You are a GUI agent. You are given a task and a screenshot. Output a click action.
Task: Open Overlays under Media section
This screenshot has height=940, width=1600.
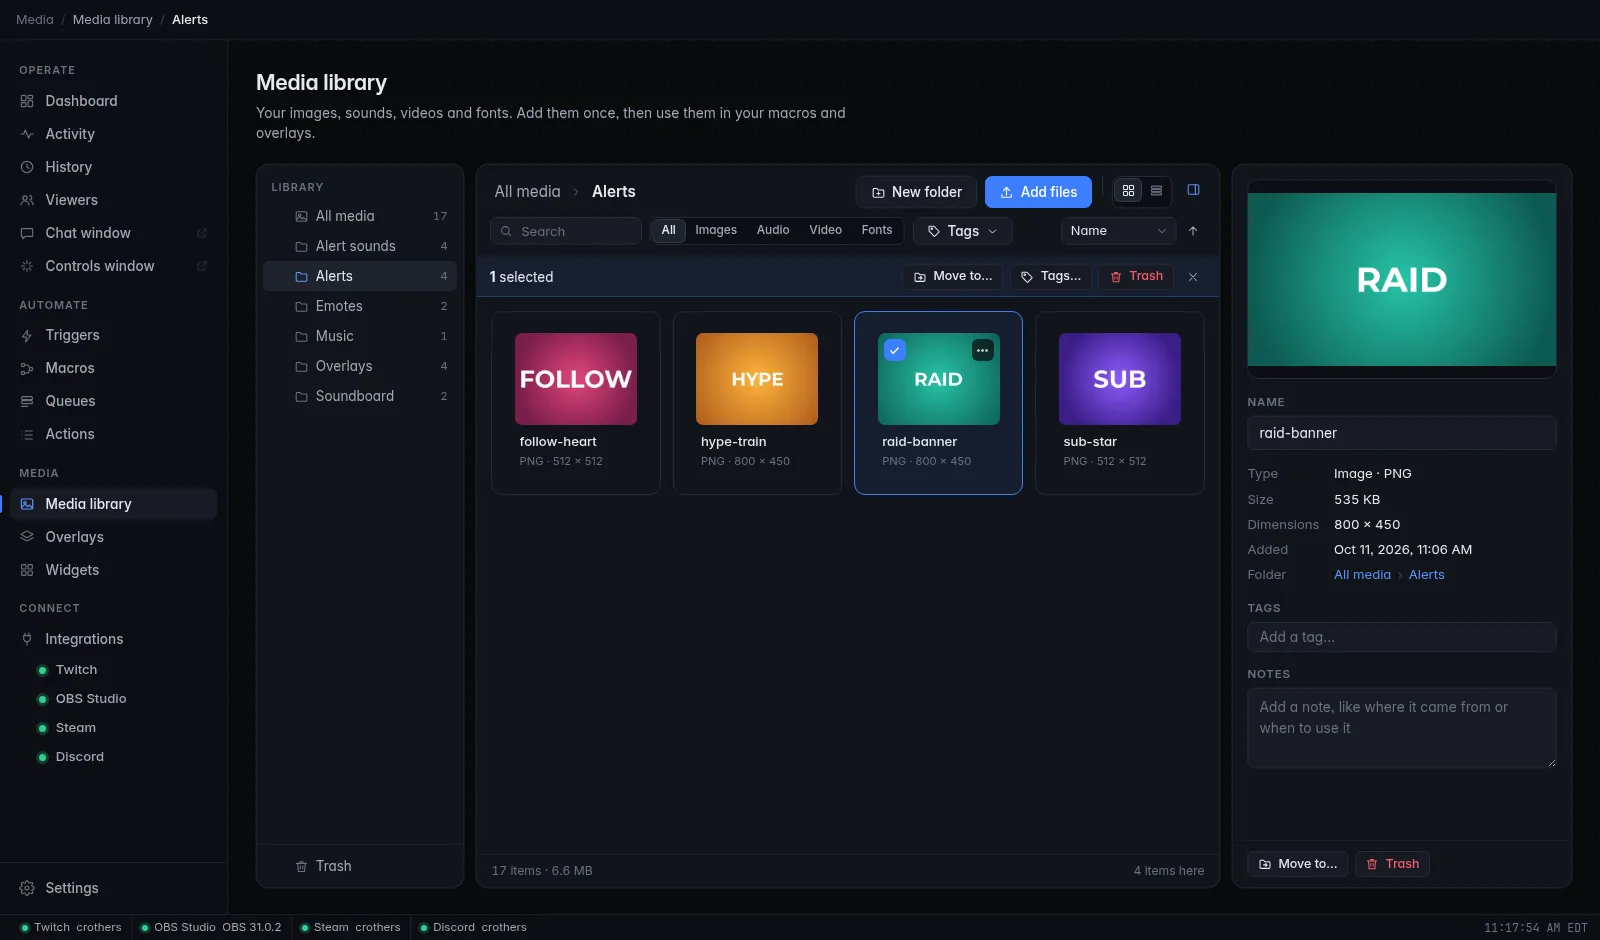tap(113, 537)
